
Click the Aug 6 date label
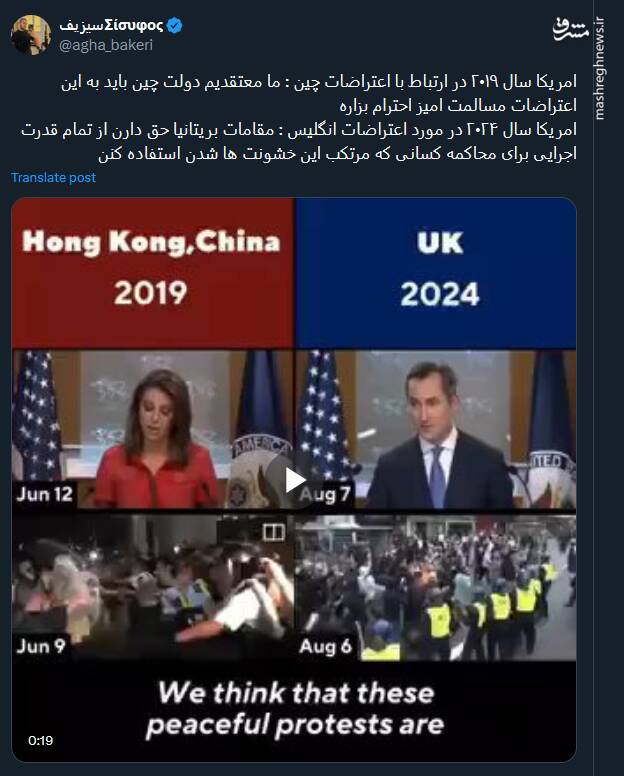326,646
